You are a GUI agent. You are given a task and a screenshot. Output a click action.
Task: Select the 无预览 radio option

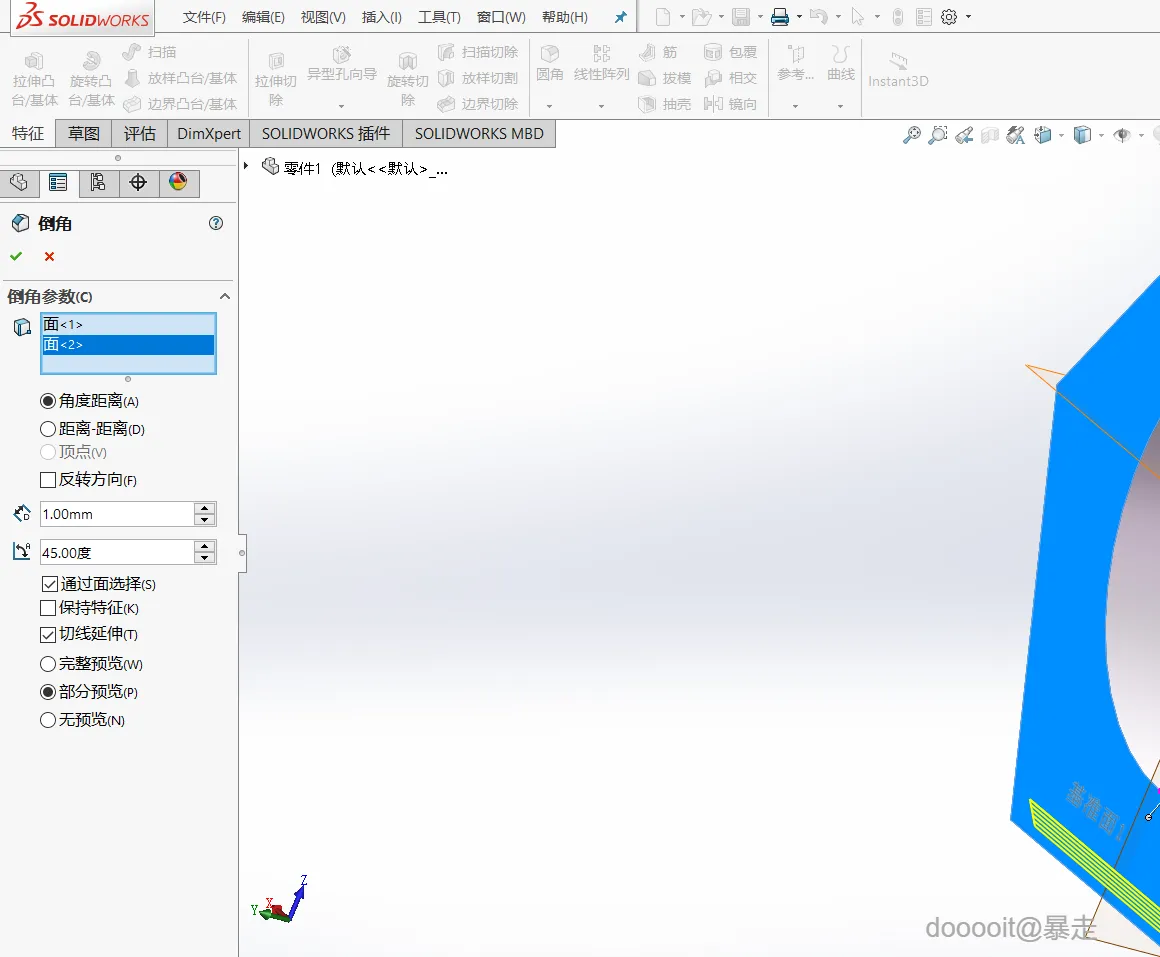(48, 720)
